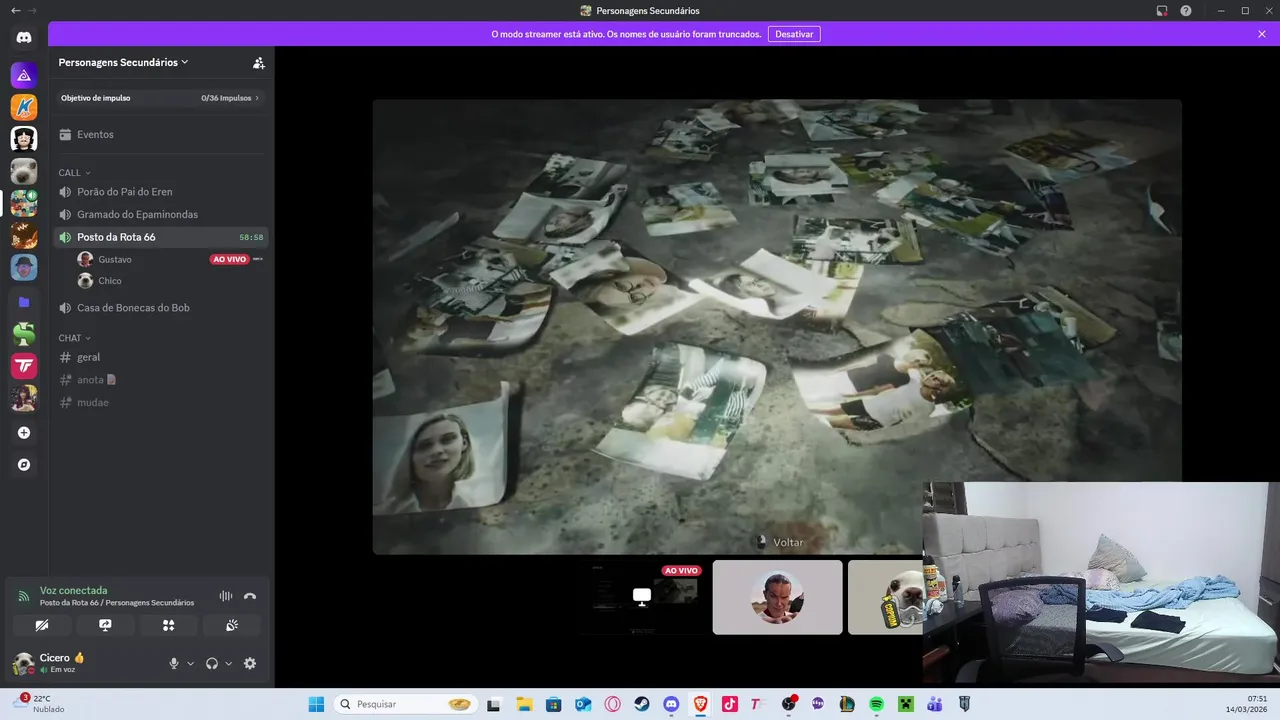Image resolution: width=1280 pixels, height=720 pixels.
Task: Collapse the CALL category
Action: (x=74, y=173)
